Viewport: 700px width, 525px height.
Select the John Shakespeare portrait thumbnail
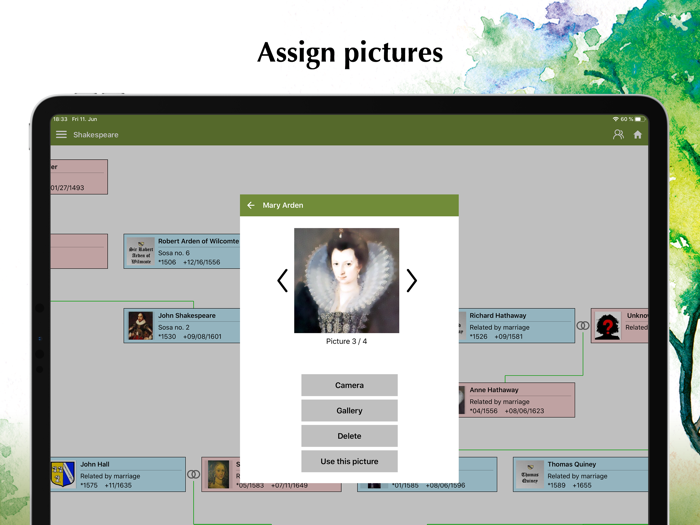tap(140, 325)
